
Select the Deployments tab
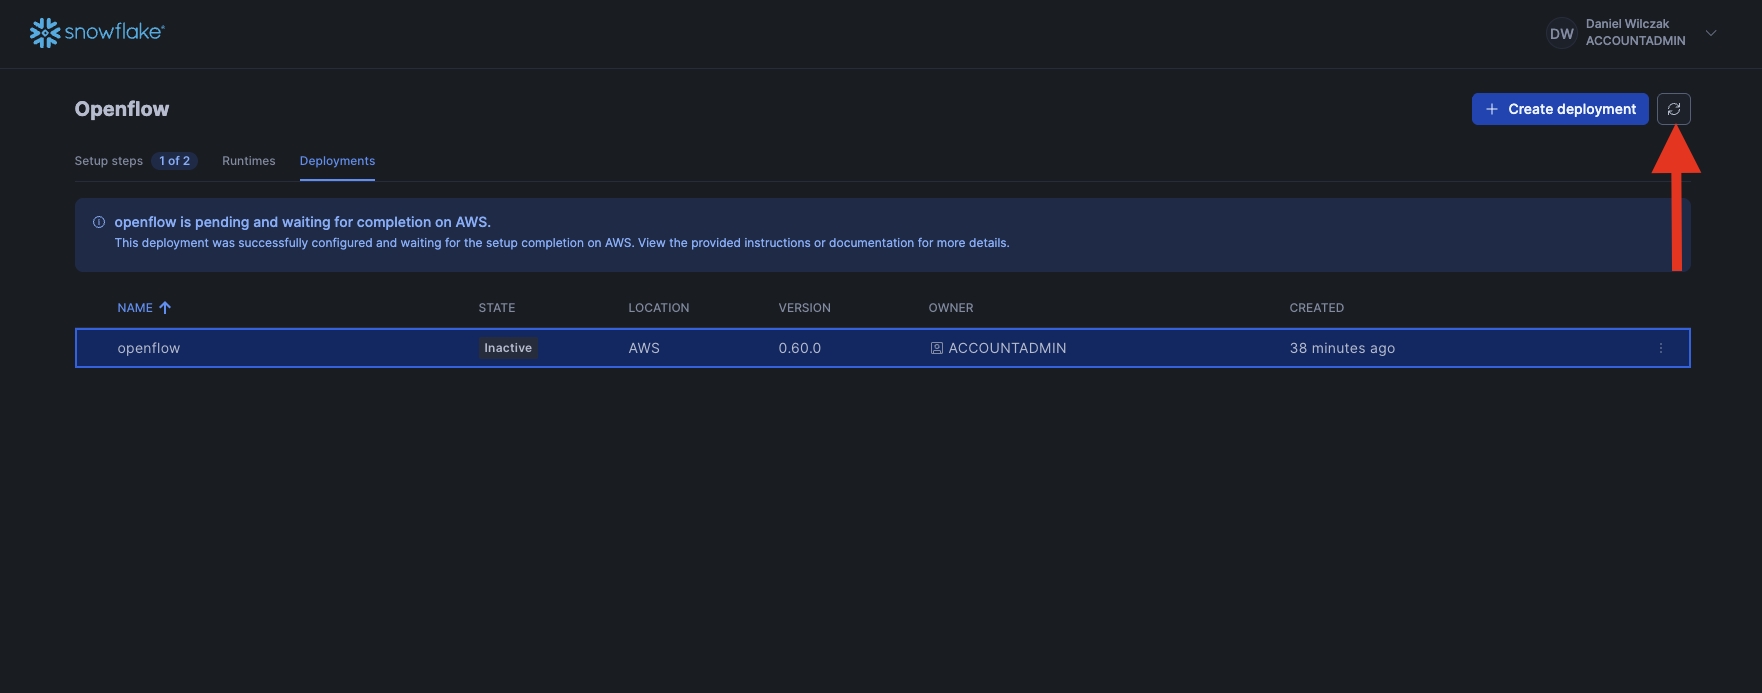[337, 161]
